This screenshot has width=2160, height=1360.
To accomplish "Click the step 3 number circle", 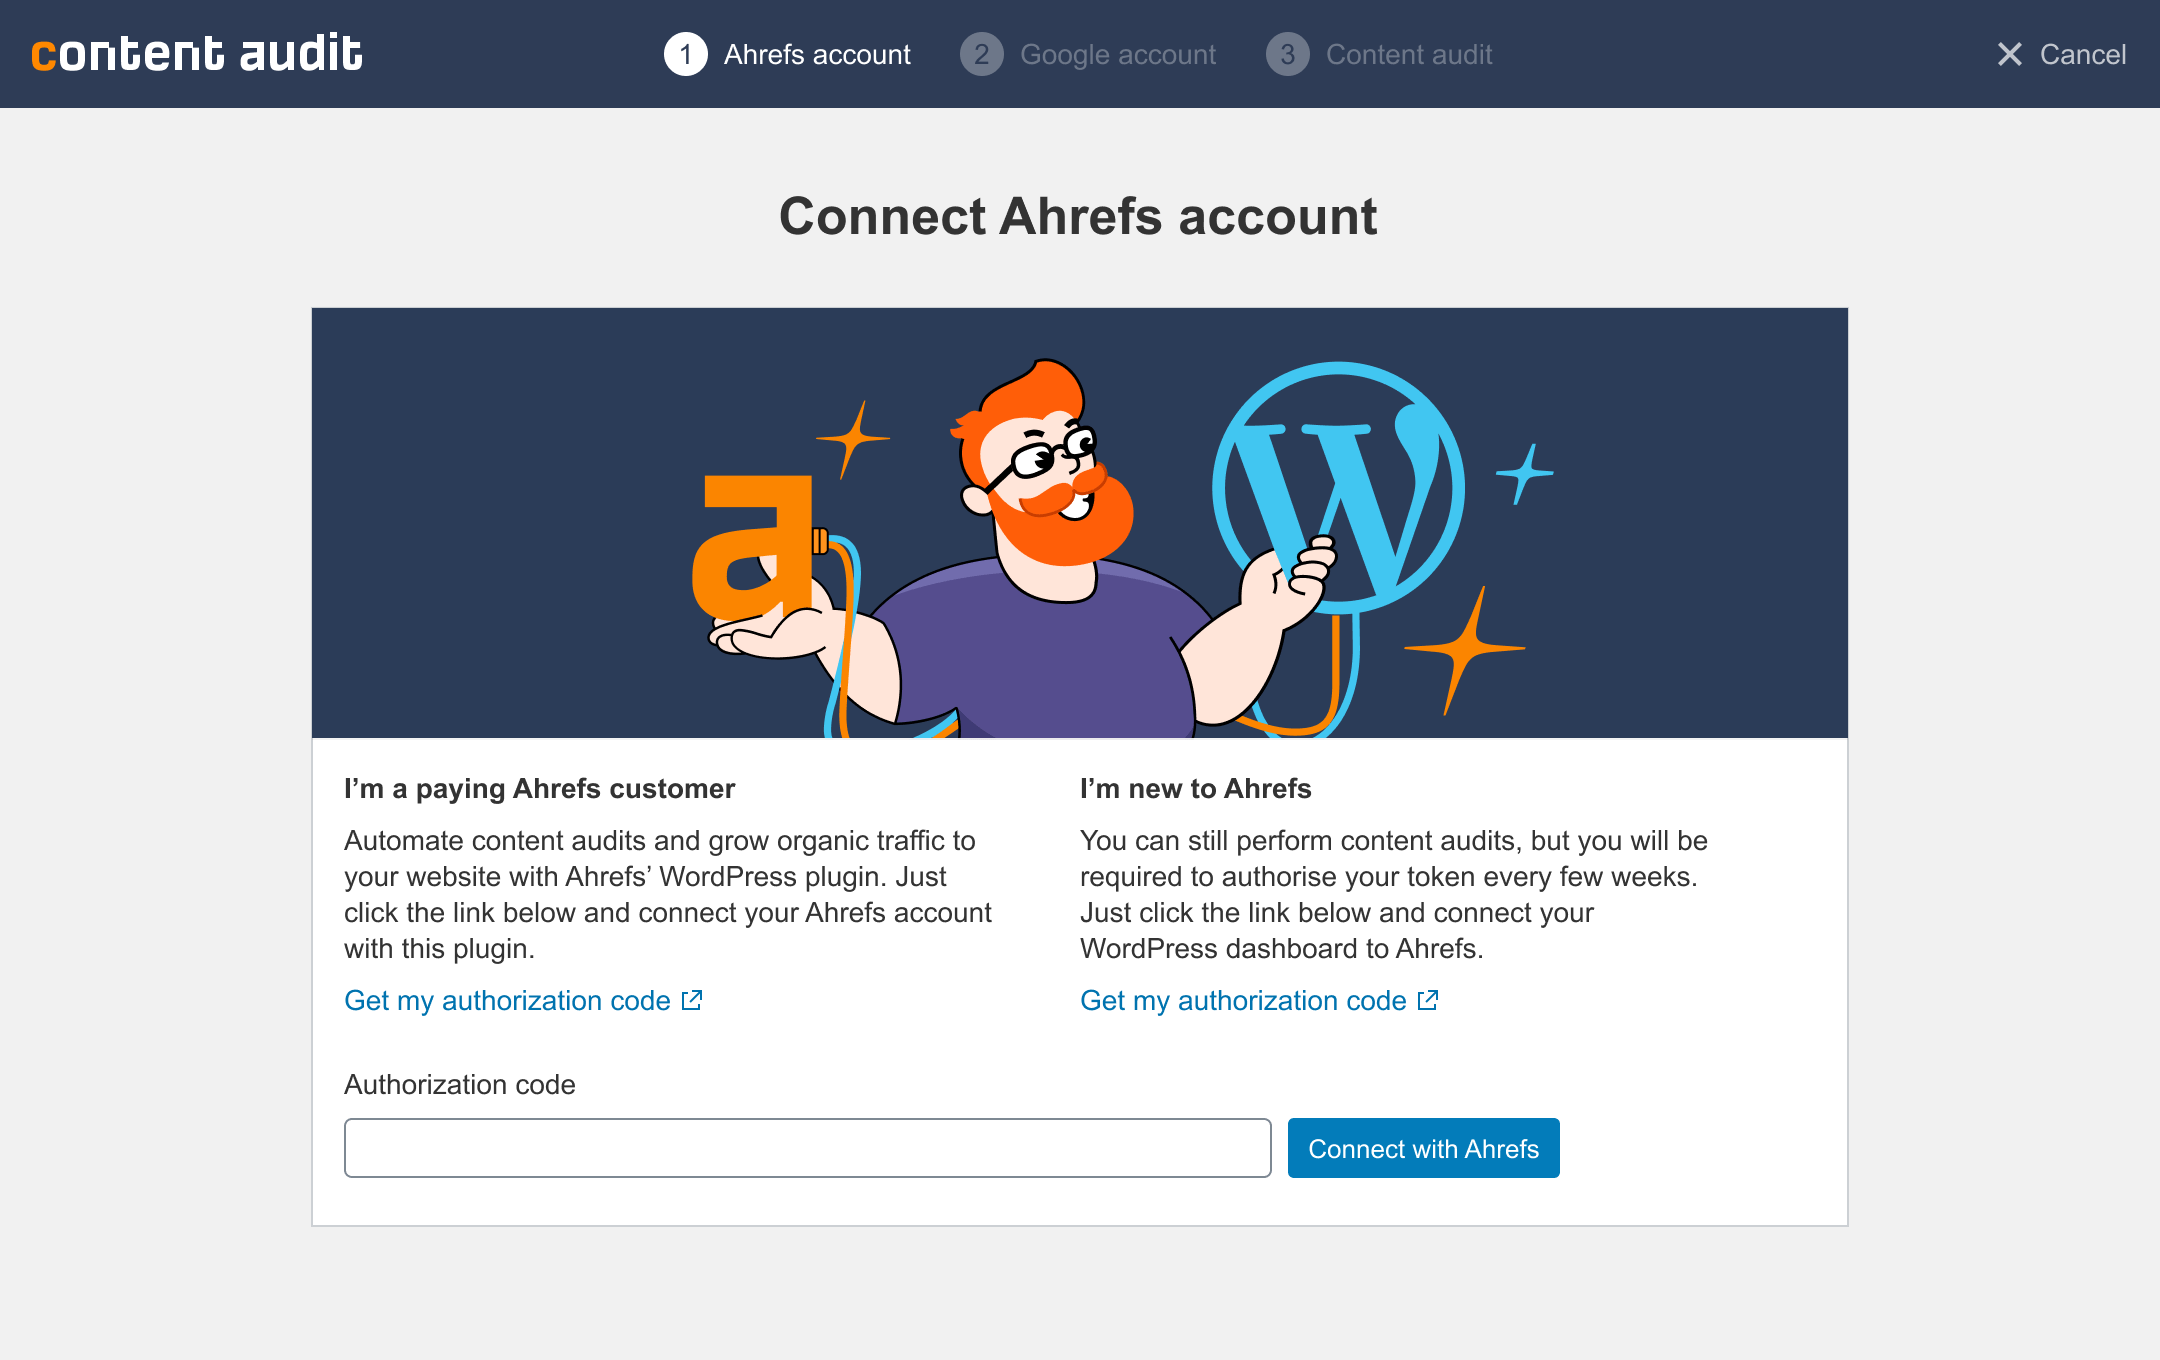I will [x=1287, y=54].
